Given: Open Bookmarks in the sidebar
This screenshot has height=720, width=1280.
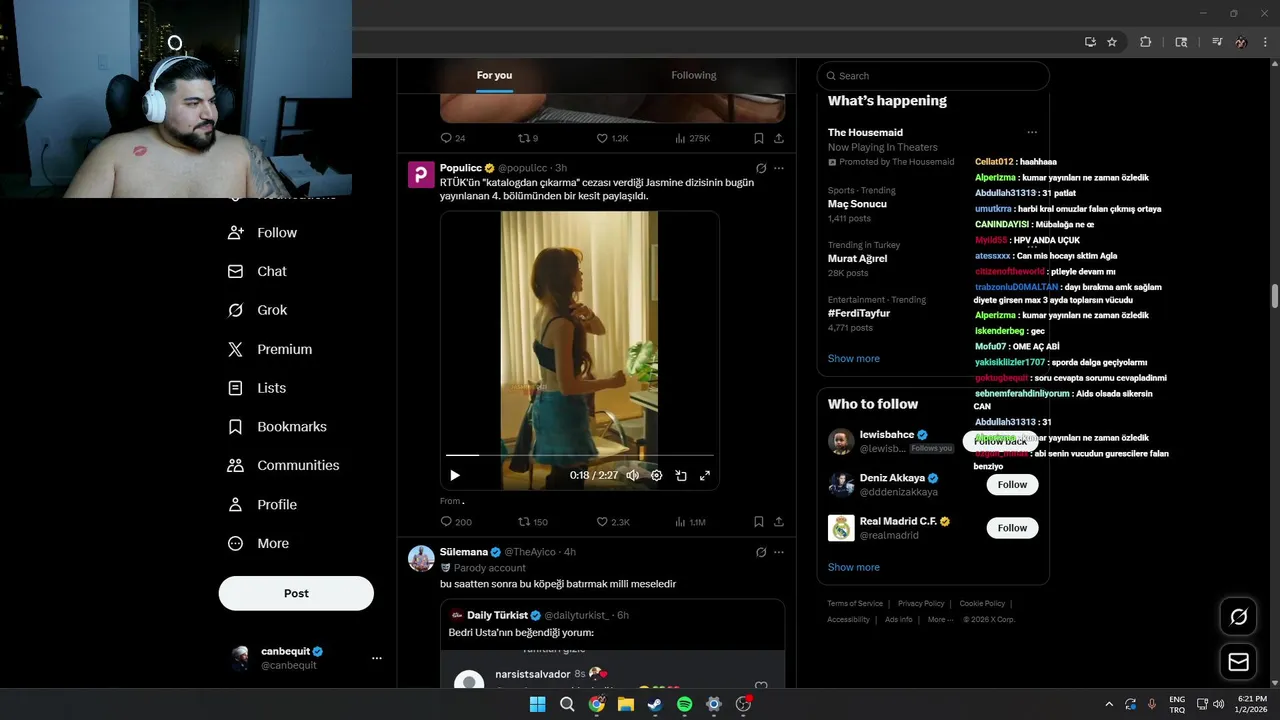Looking at the screenshot, I should [277, 427].
